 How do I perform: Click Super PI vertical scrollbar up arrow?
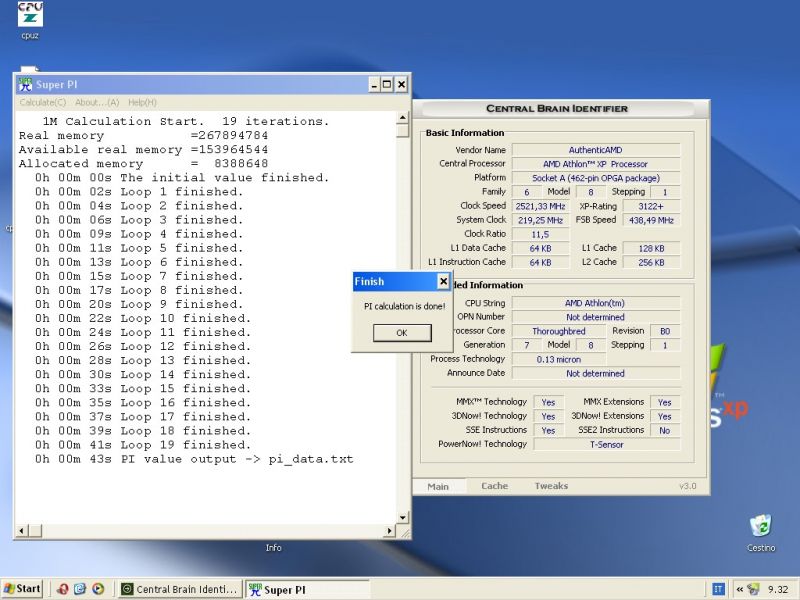403,118
